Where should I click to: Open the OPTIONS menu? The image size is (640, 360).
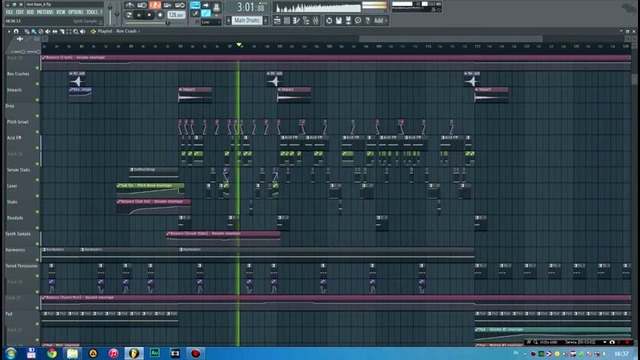coord(76,12)
